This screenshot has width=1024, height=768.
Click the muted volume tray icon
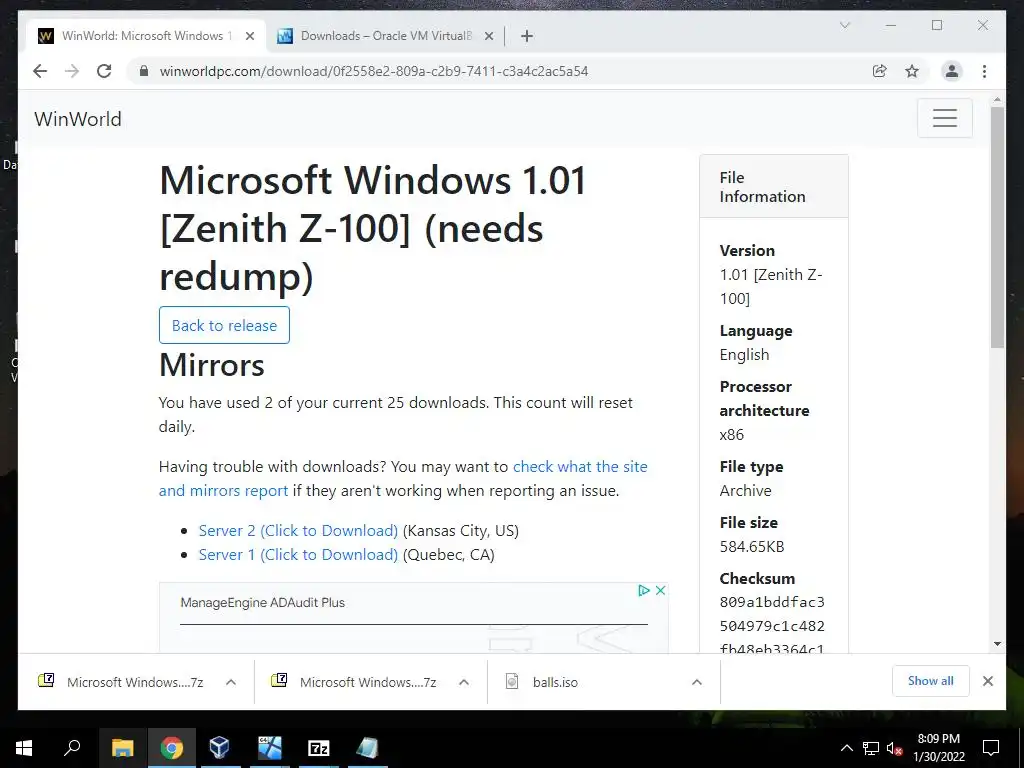(x=895, y=748)
